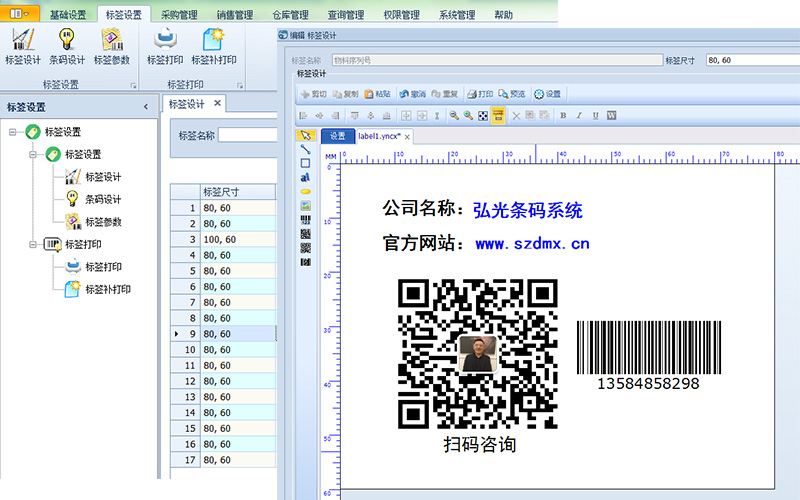Click the W word-wrap icon

click(x=612, y=116)
